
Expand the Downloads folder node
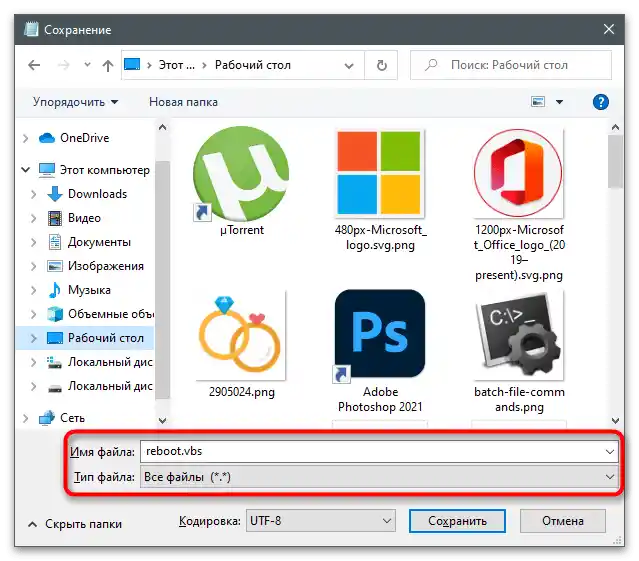[x=33, y=194]
